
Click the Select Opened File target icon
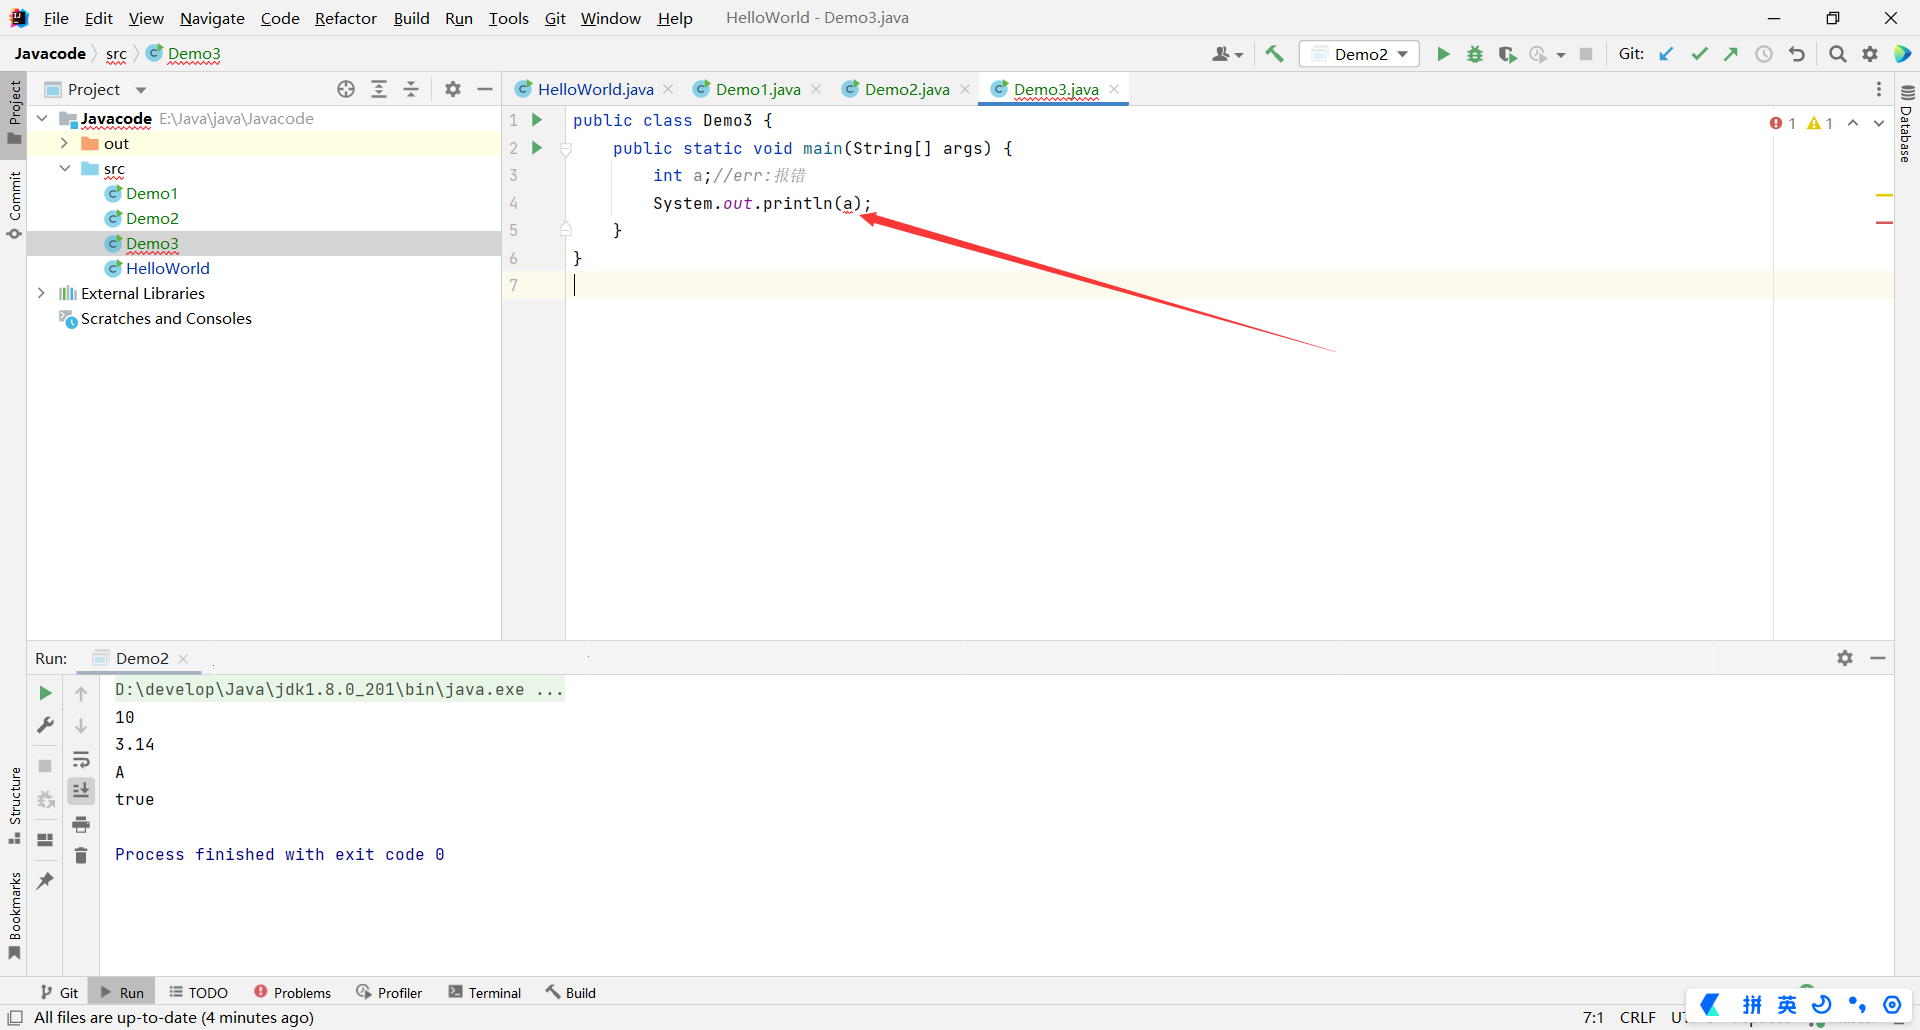(x=346, y=89)
